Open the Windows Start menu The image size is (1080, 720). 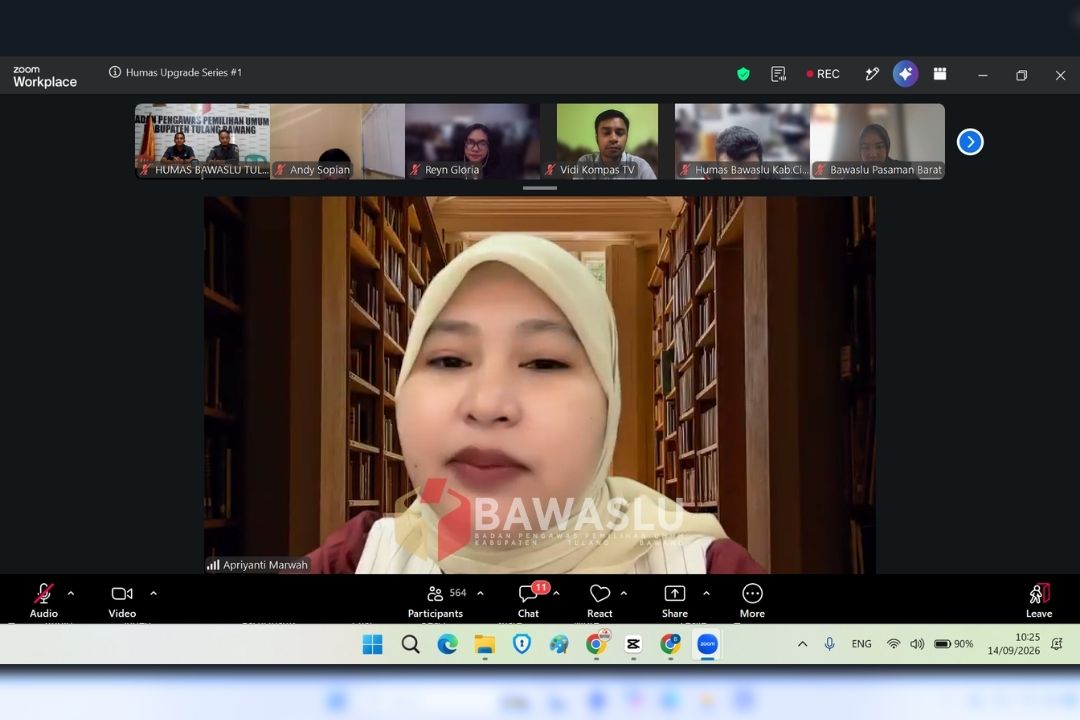(373, 644)
